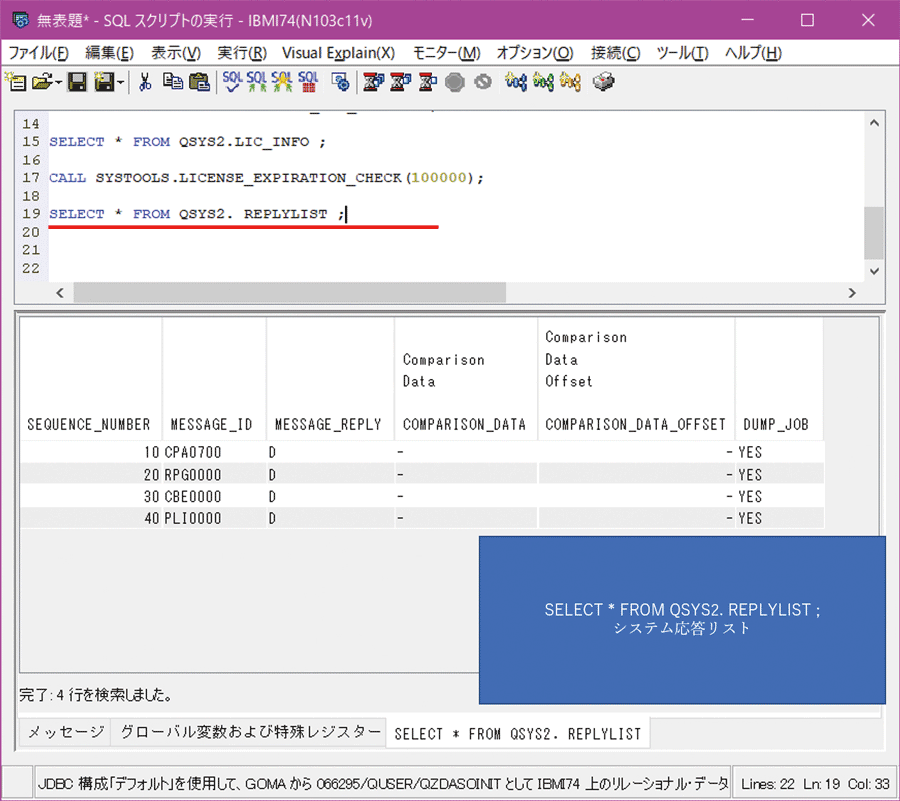
Task: Click the Save diskette icon
Action: tap(76, 82)
